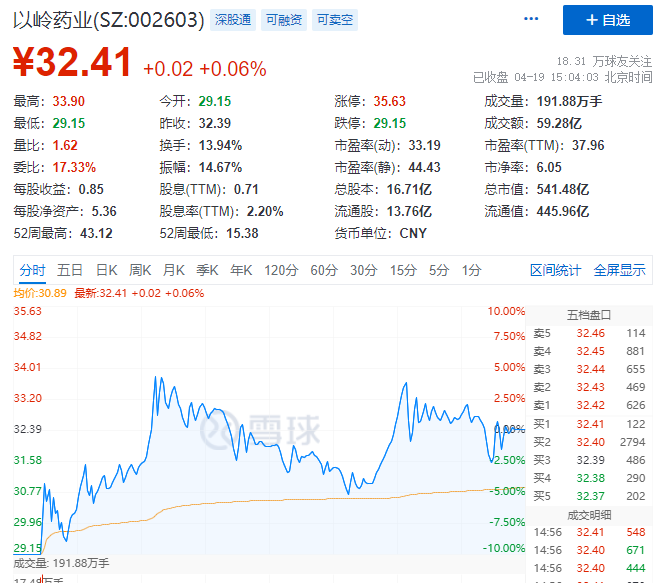Click the current price ¥32.41
This screenshot has height=583, width=667.
coord(72,63)
